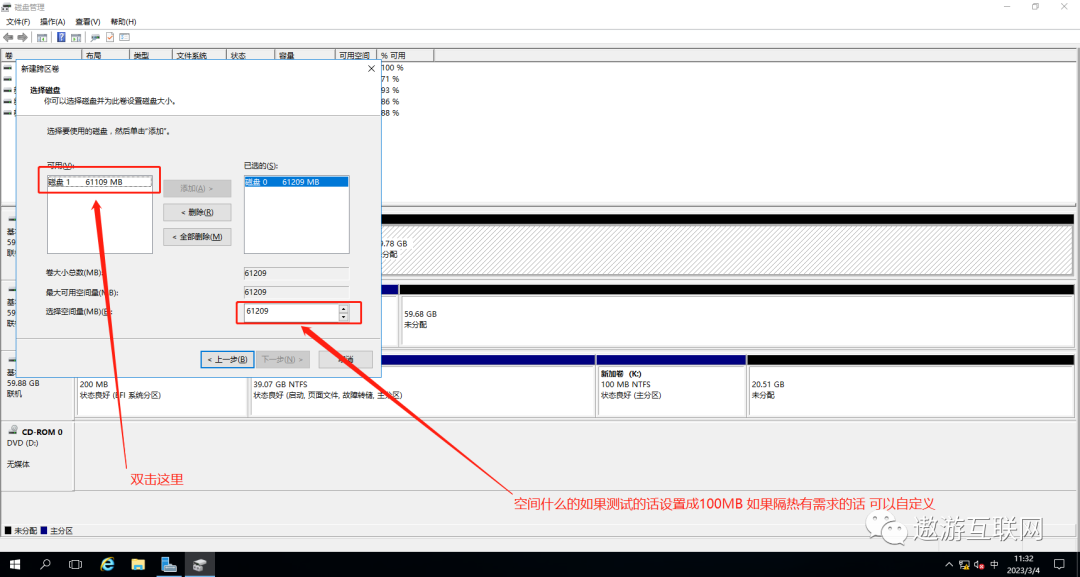This screenshot has height=577, width=1080.
Task: Toggle the console tree toolbar icon
Action: [x=42, y=37]
